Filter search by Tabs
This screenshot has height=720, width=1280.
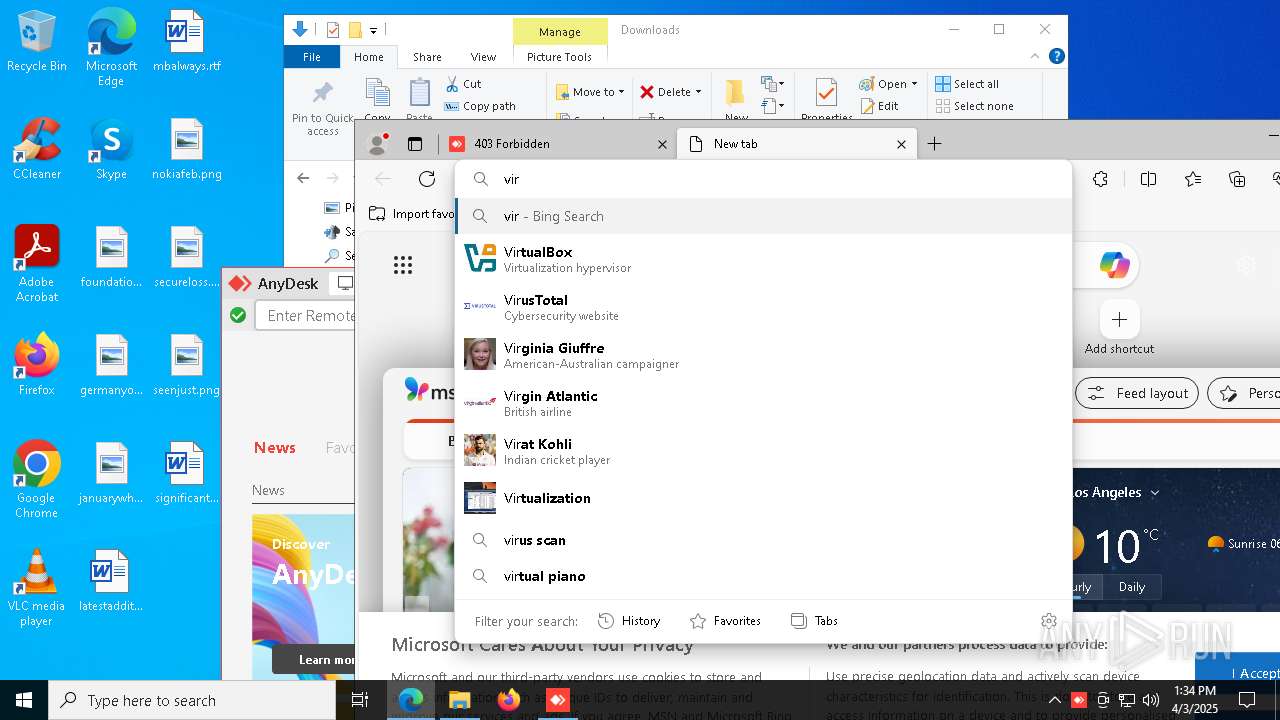[x=814, y=621]
